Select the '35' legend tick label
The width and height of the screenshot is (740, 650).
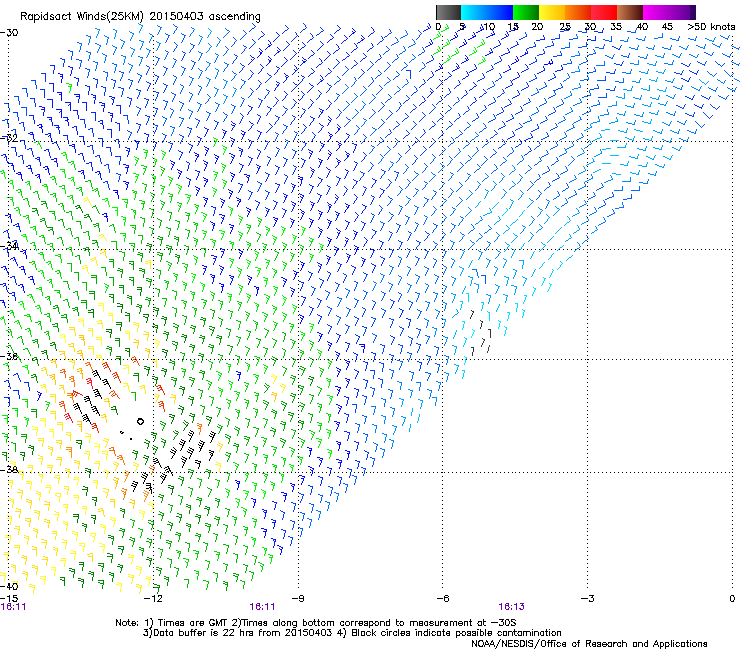(616, 27)
